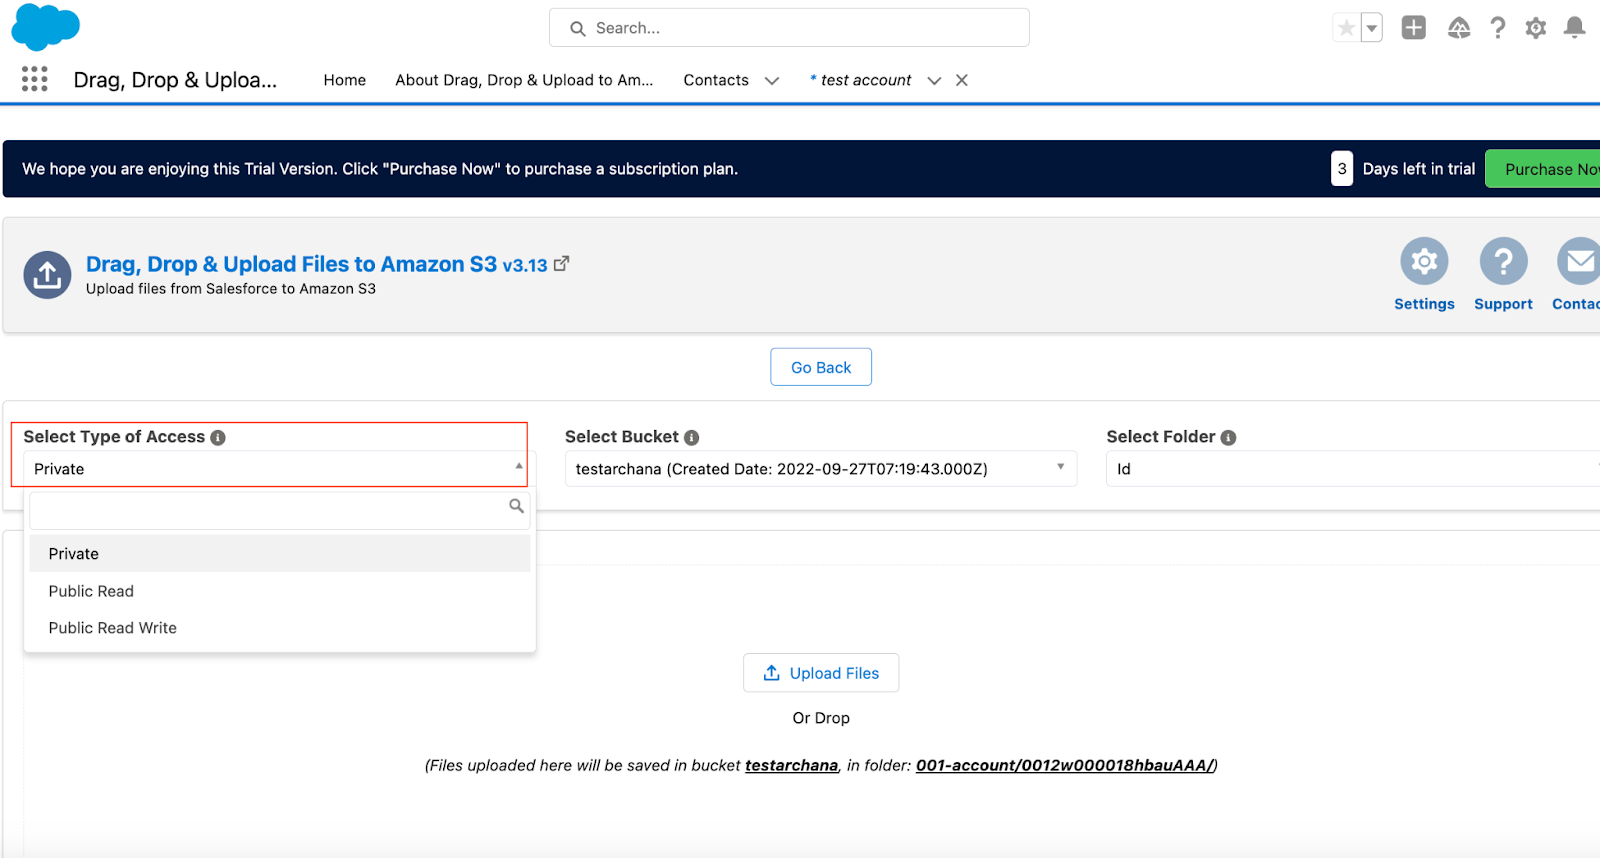The height and width of the screenshot is (858, 1600).
Task: Click the external link icon beside v3.13
Action: coord(562,264)
